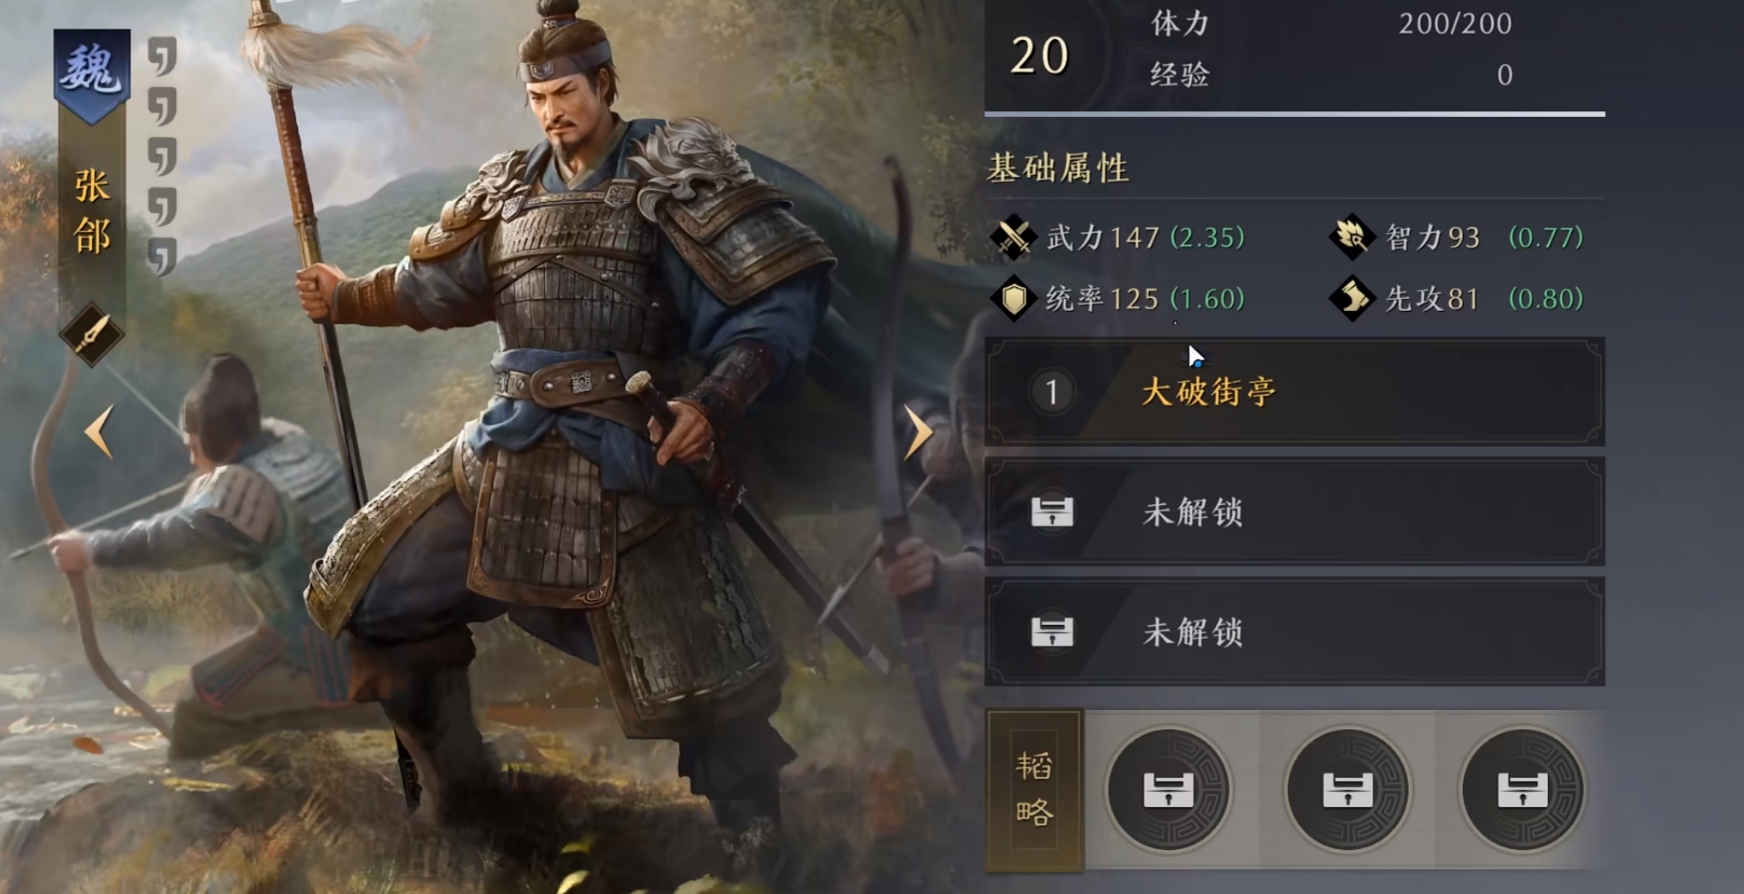Show previous general with left arrow

point(99,432)
